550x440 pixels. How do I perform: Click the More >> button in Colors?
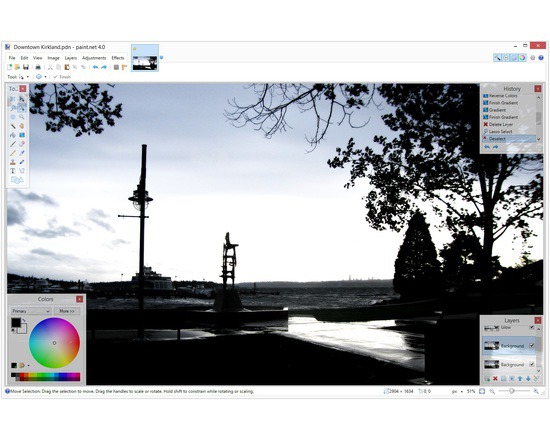pos(67,311)
